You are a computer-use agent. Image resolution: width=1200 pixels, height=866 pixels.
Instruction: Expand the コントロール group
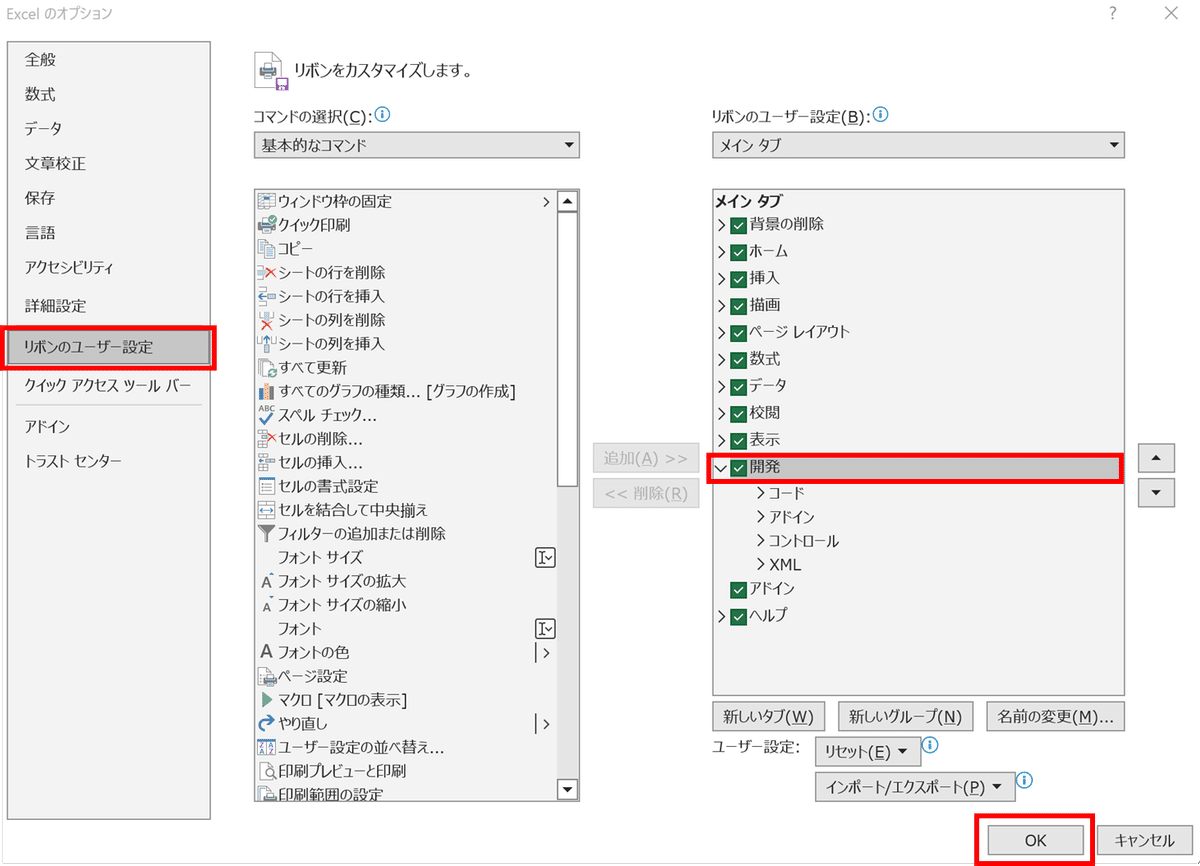761,541
